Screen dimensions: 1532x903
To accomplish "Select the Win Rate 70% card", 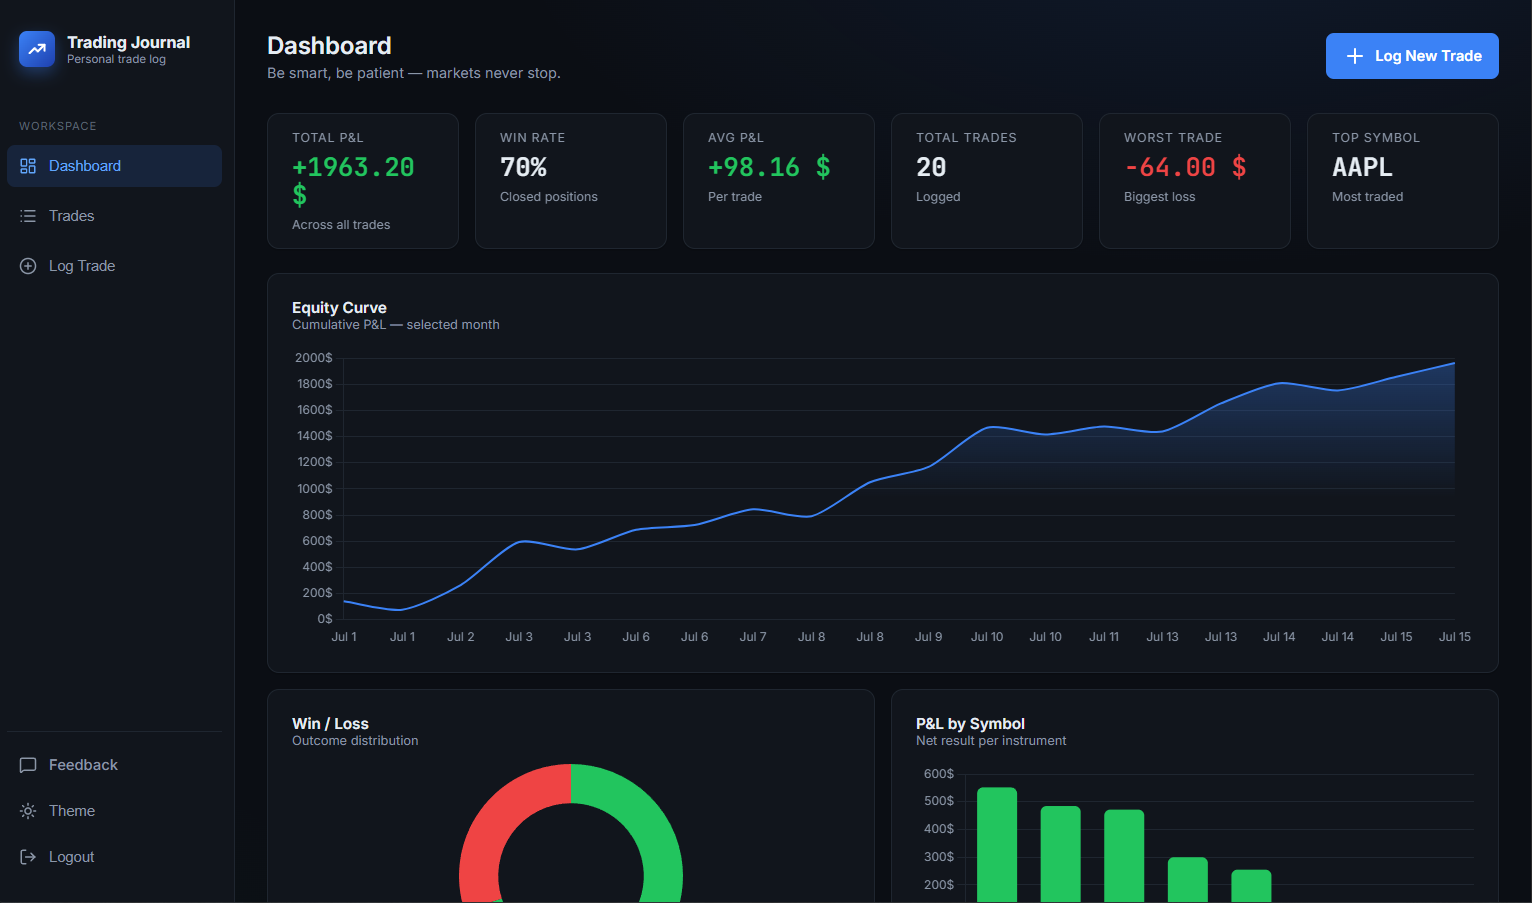I will click(x=571, y=181).
